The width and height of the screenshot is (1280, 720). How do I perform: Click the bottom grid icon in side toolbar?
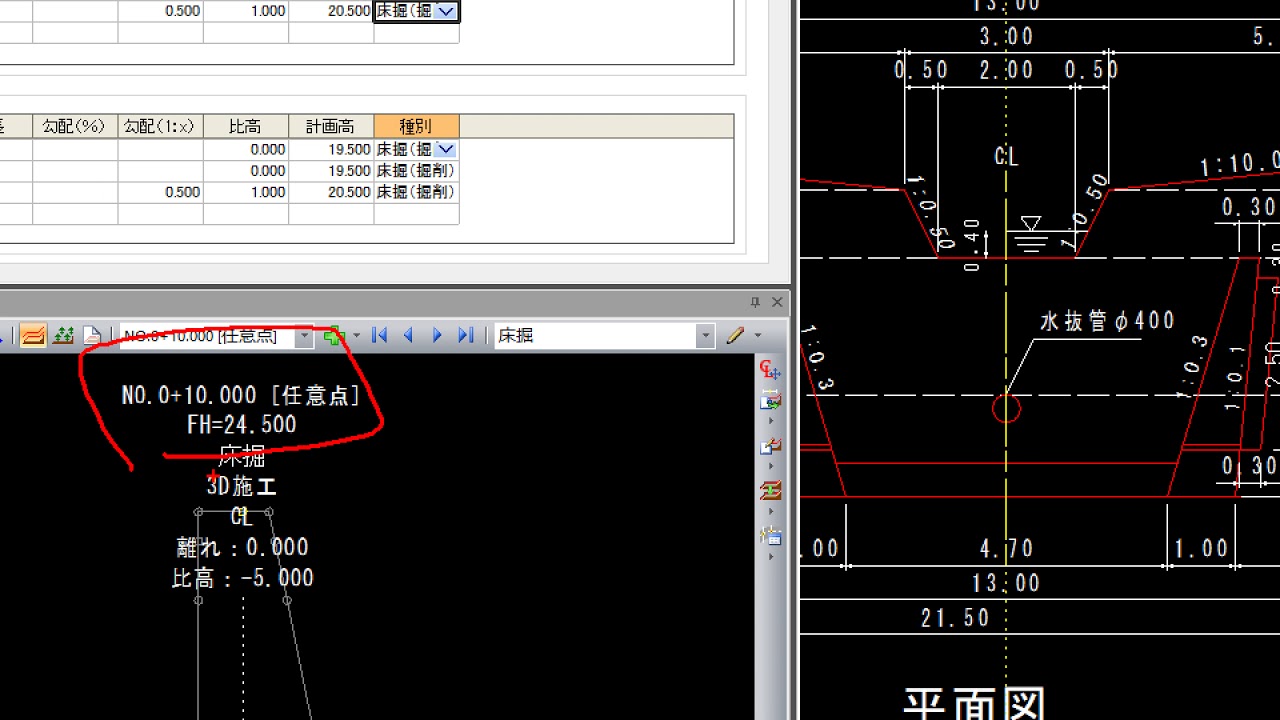pyautogui.click(x=770, y=536)
